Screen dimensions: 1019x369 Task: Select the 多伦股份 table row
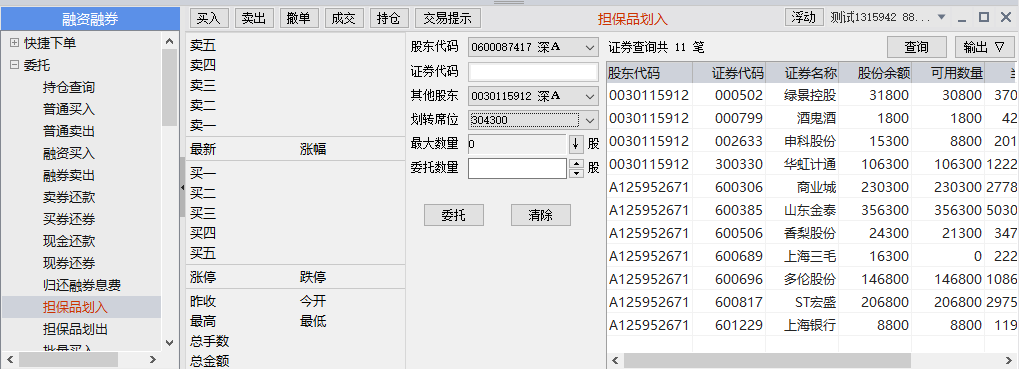[812, 279]
